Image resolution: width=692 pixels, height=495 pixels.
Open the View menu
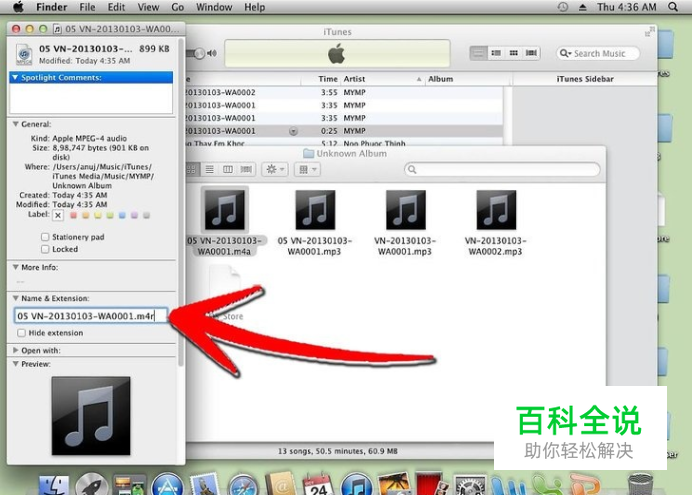click(148, 7)
